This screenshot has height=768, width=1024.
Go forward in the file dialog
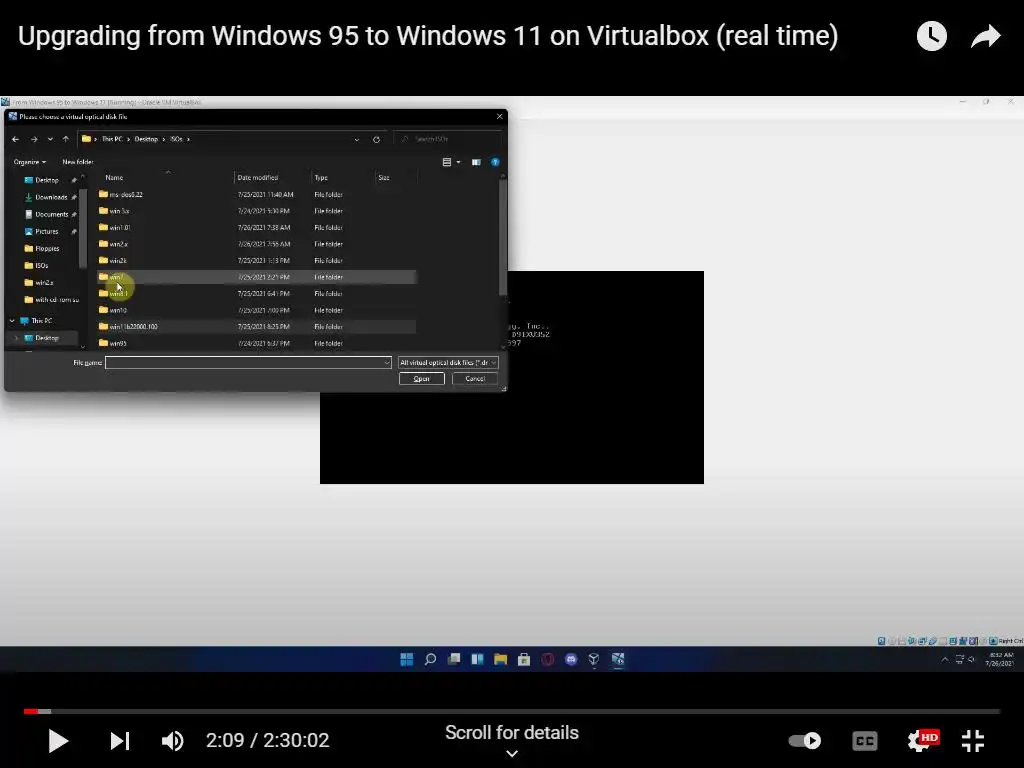click(x=34, y=139)
